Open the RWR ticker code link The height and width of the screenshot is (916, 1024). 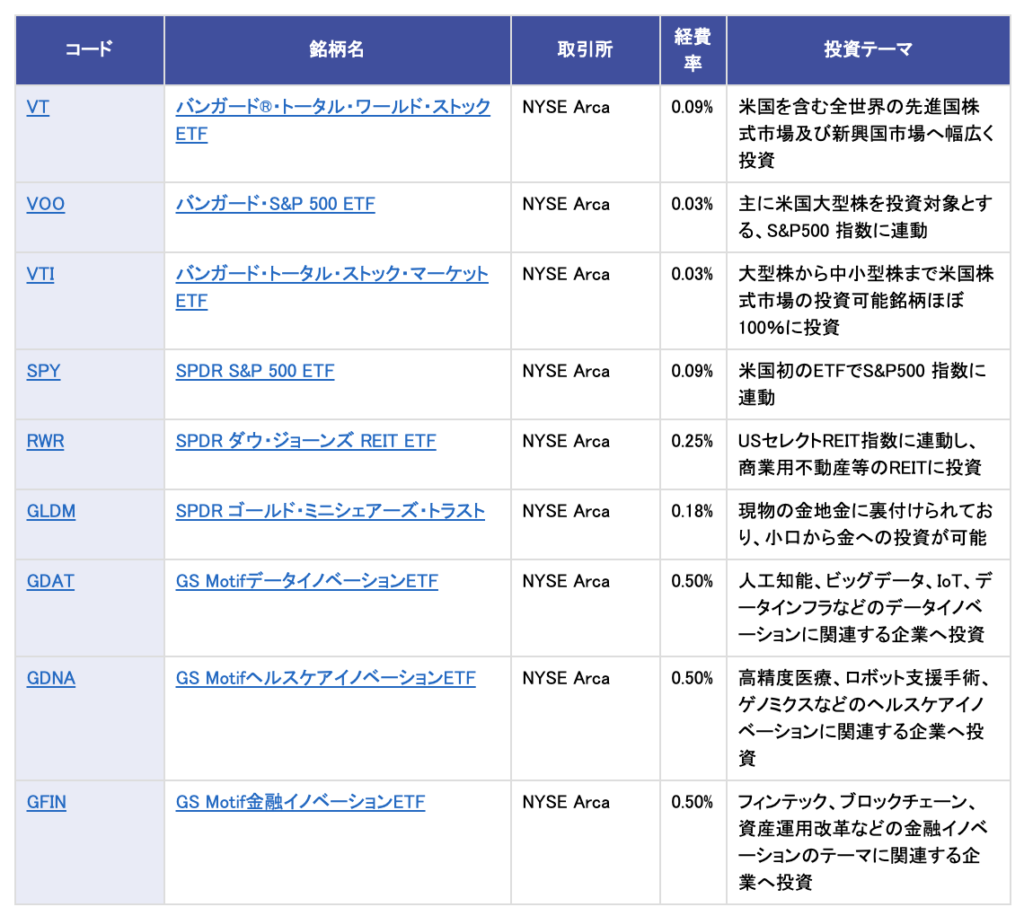tap(45, 441)
